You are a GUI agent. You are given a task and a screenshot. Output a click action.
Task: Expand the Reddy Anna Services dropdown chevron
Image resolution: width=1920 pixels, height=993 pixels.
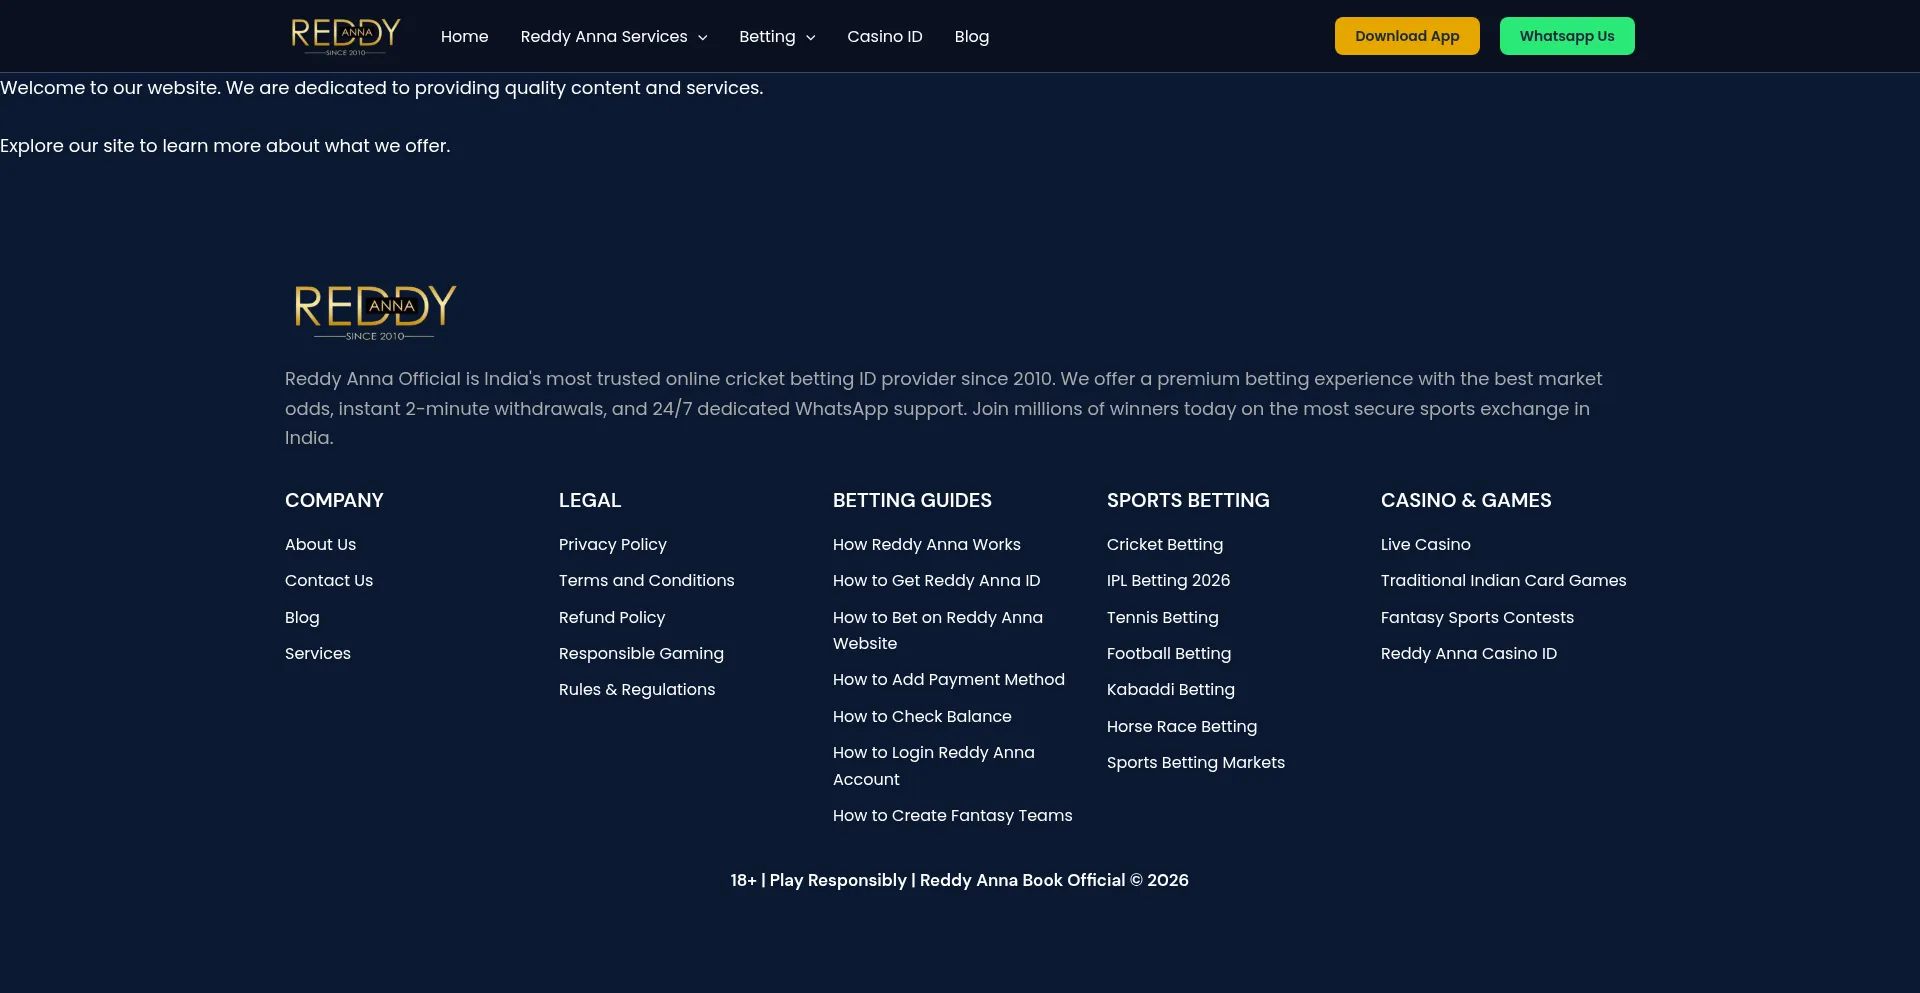click(703, 37)
